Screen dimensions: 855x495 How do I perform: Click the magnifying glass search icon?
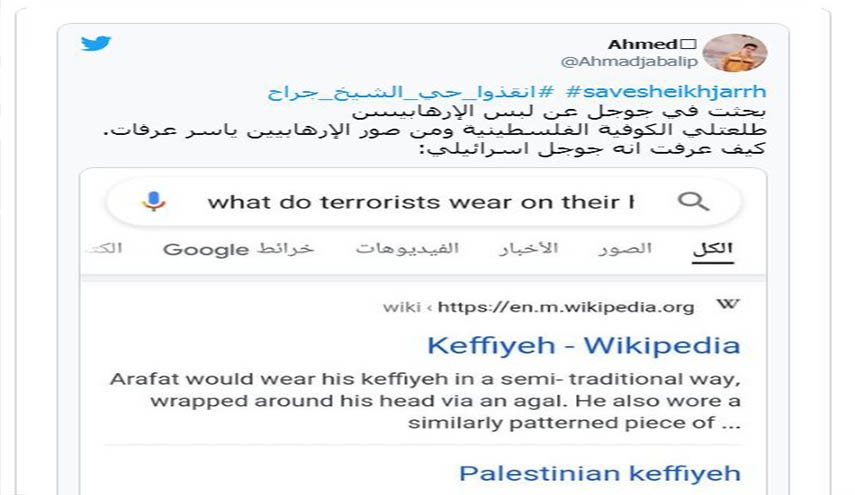[x=693, y=202]
